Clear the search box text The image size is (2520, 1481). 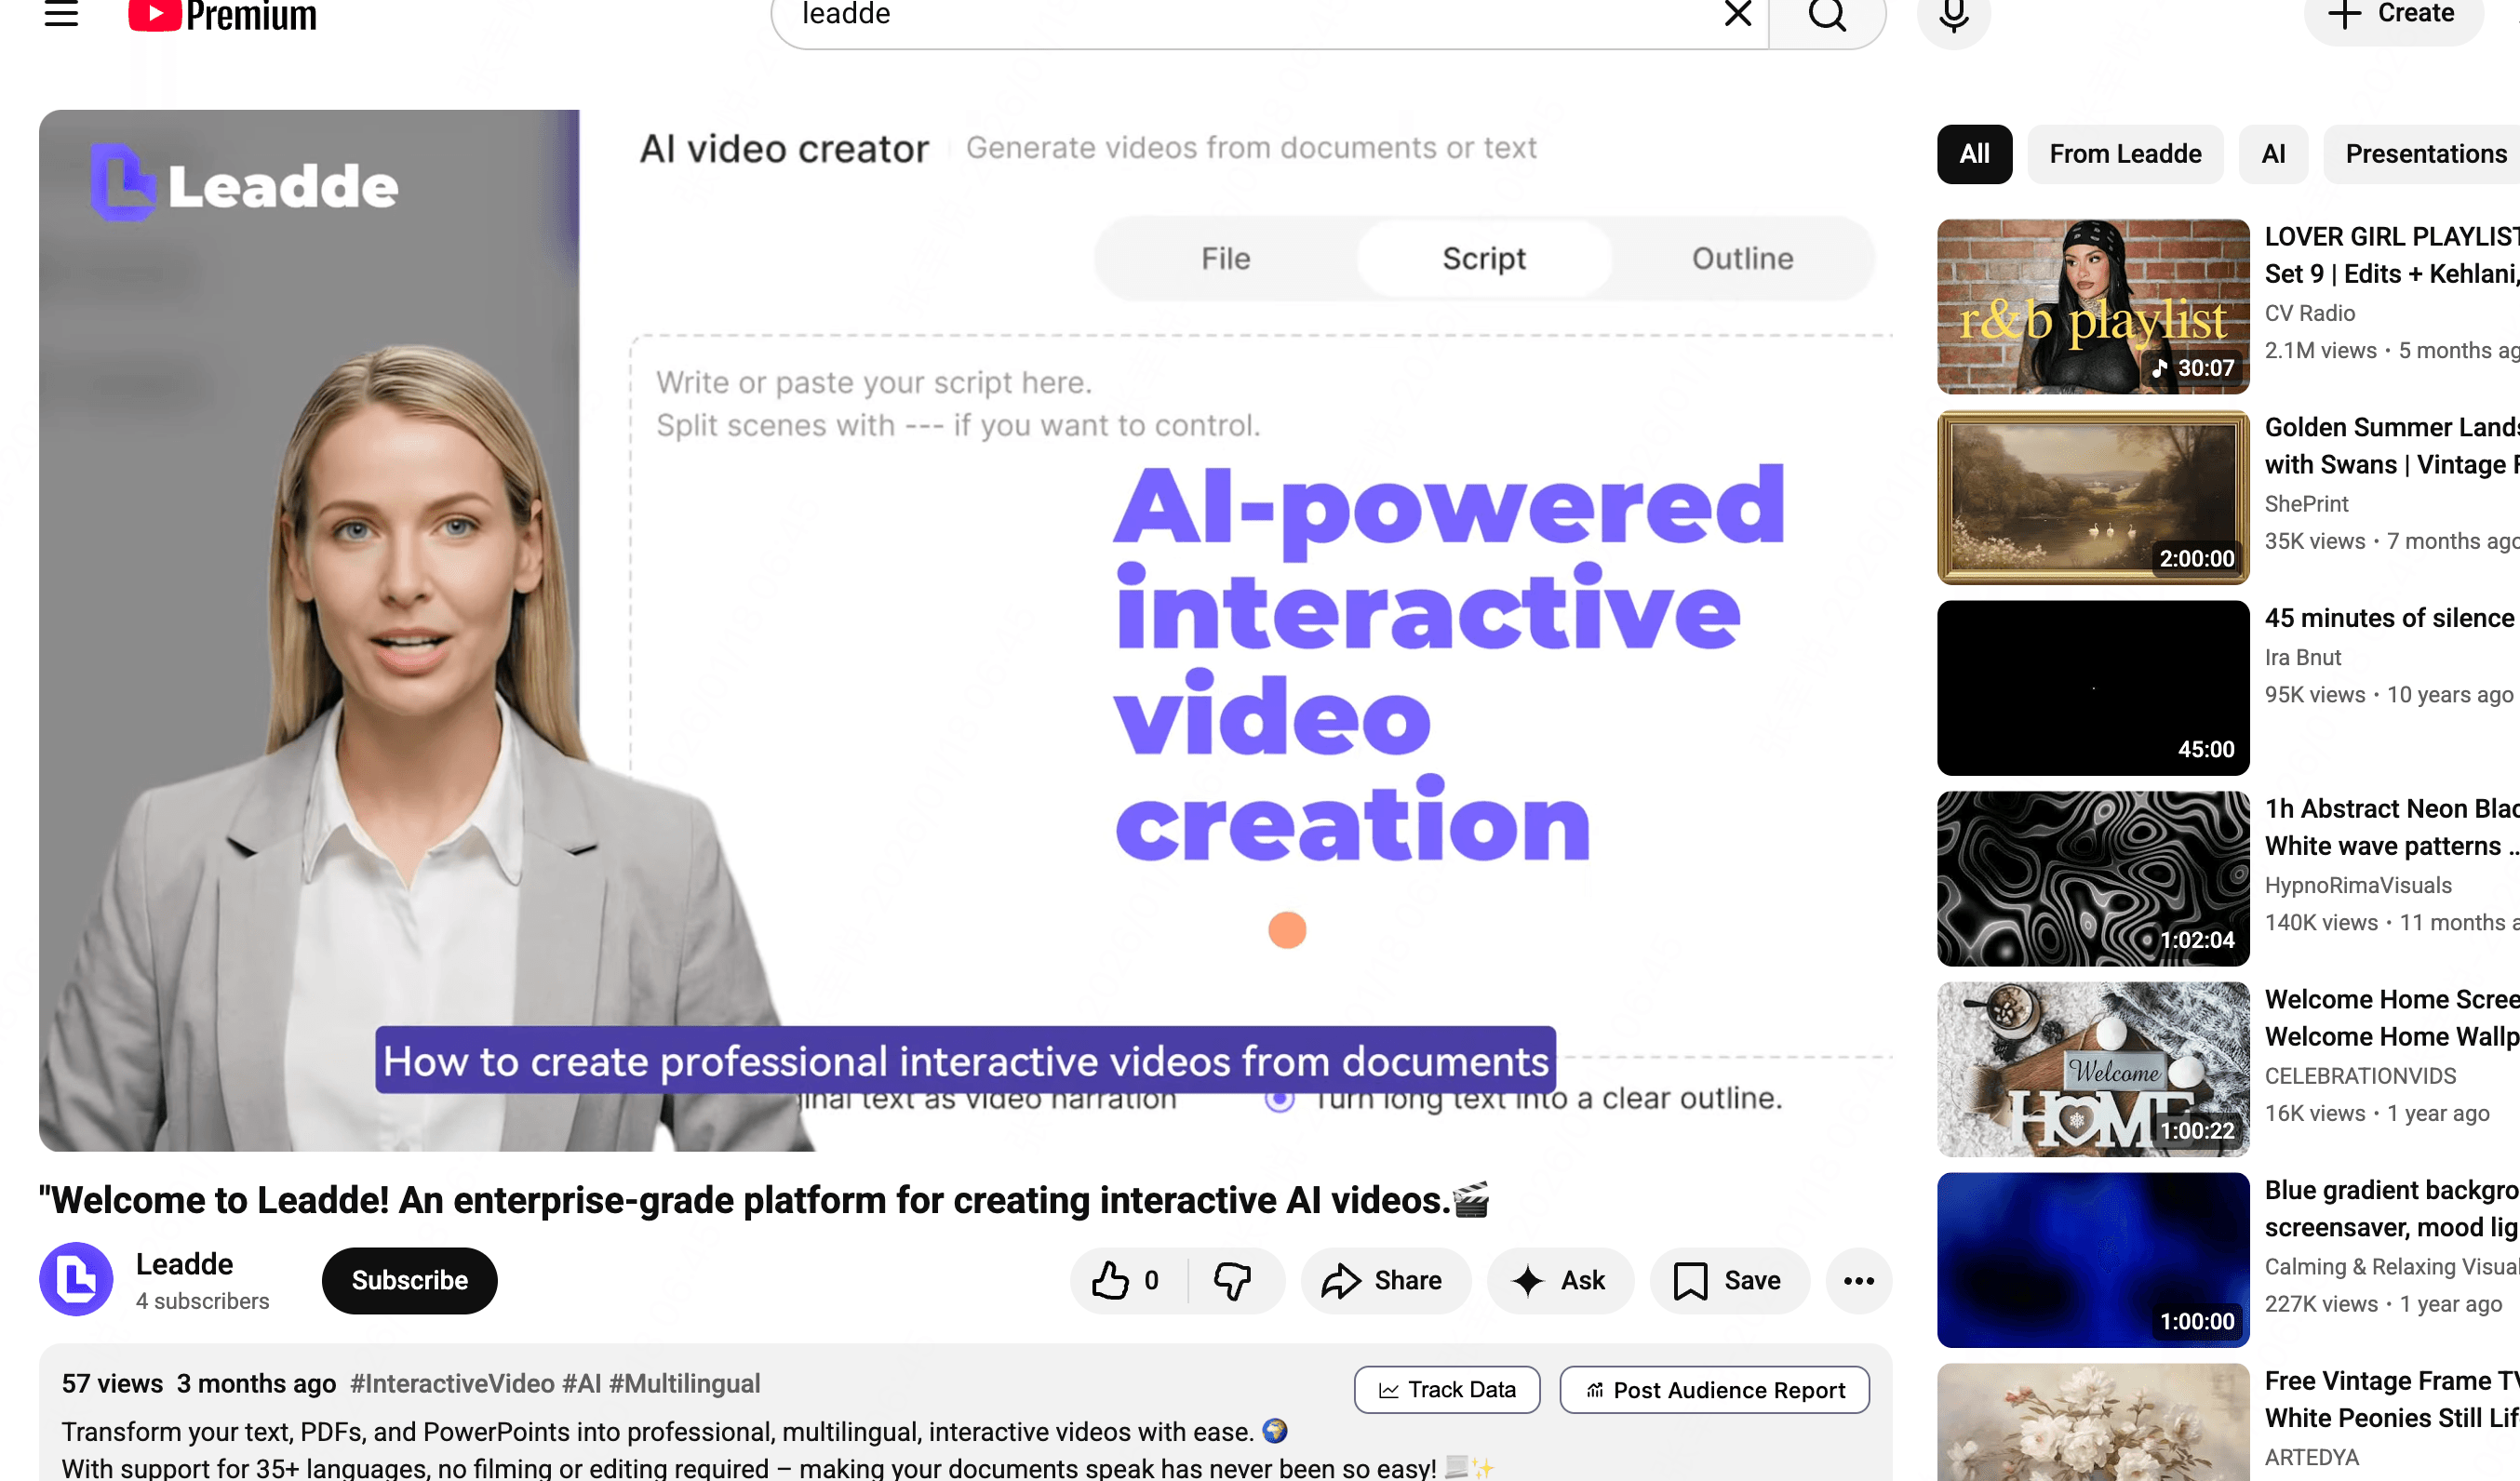[x=1738, y=14]
